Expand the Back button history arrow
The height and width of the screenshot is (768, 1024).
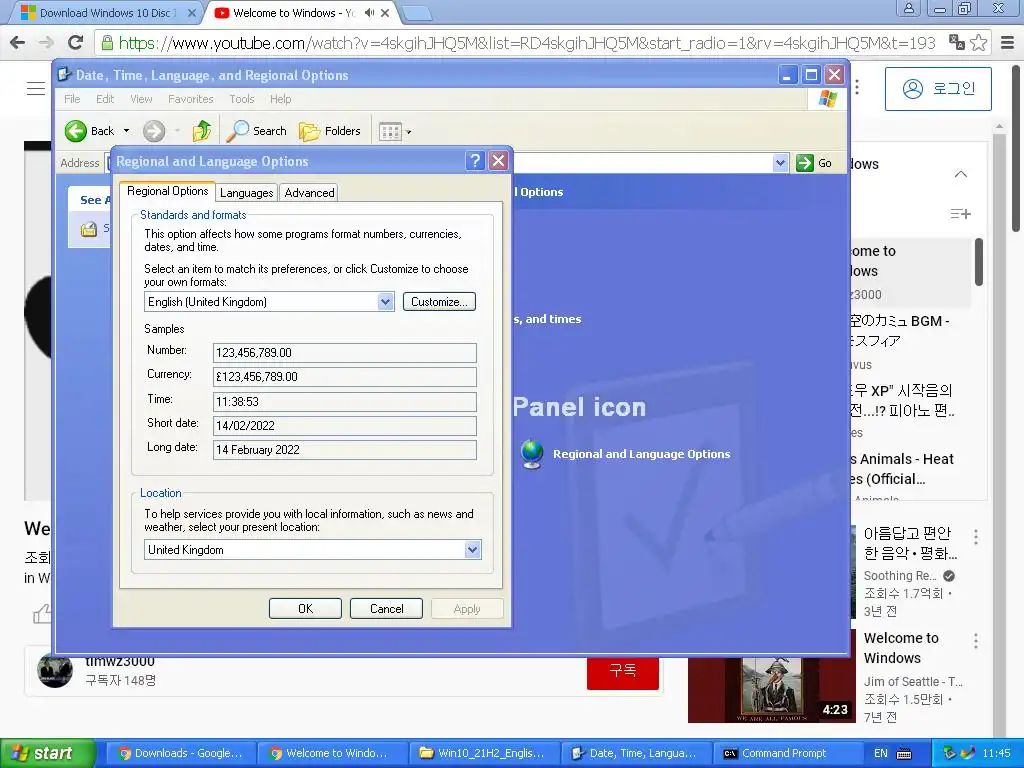click(127, 131)
